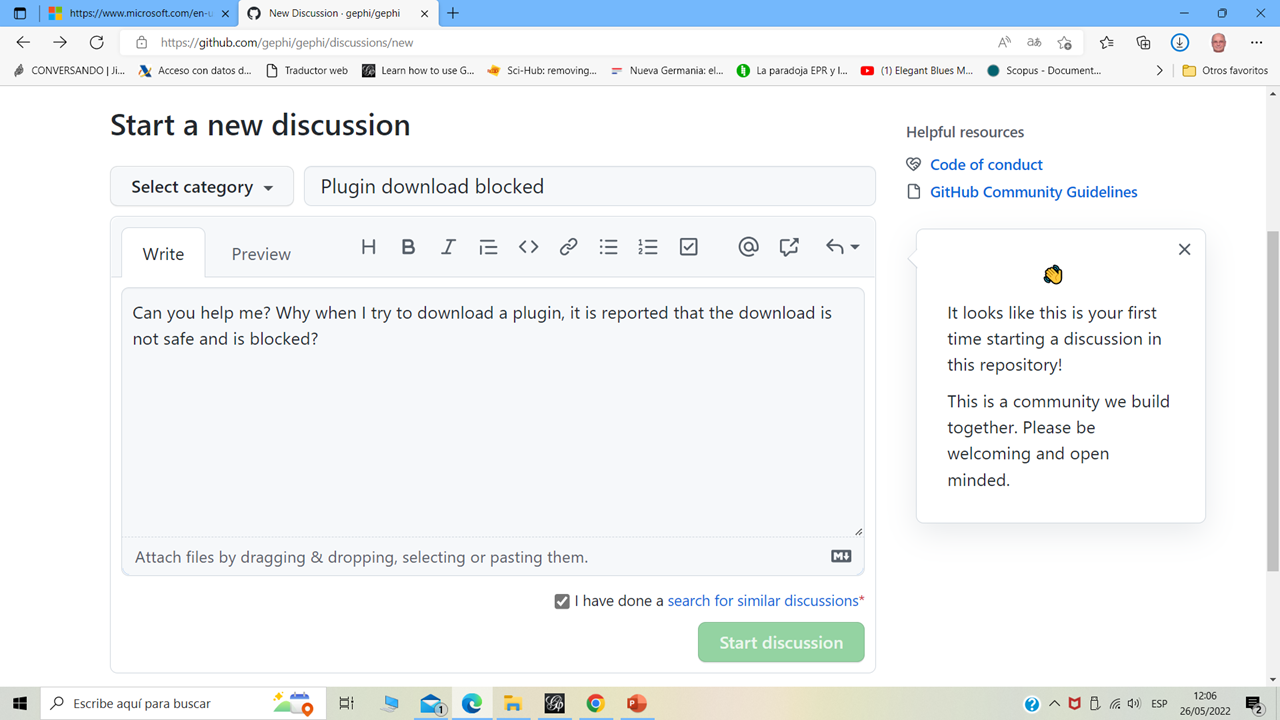Apply bold formatting in the editor
The width and height of the screenshot is (1280, 720).
click(408, 246)
